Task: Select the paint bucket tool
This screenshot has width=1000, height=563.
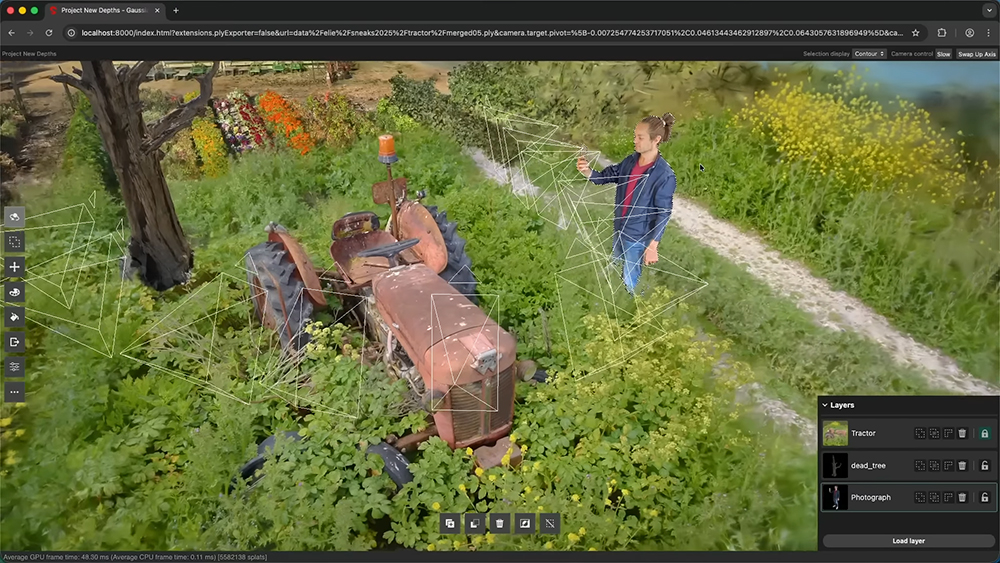Action: point(15,317)
